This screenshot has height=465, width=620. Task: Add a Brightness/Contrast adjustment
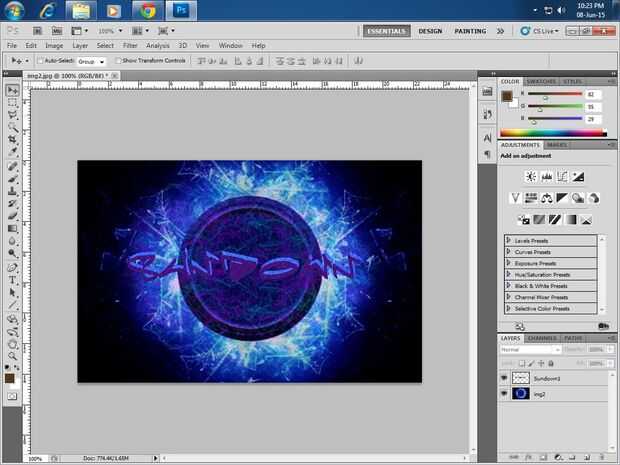point(531,177)
